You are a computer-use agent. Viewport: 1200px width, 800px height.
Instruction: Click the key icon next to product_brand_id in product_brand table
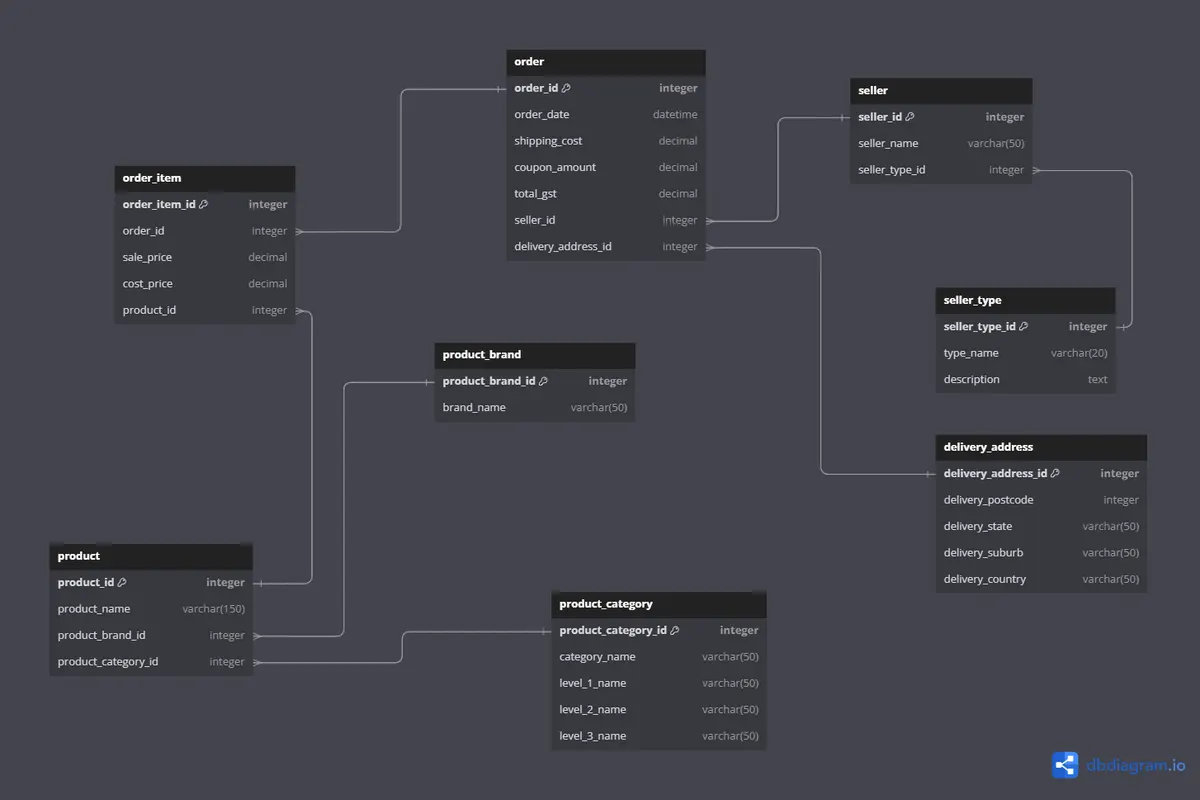coord(544,381)
